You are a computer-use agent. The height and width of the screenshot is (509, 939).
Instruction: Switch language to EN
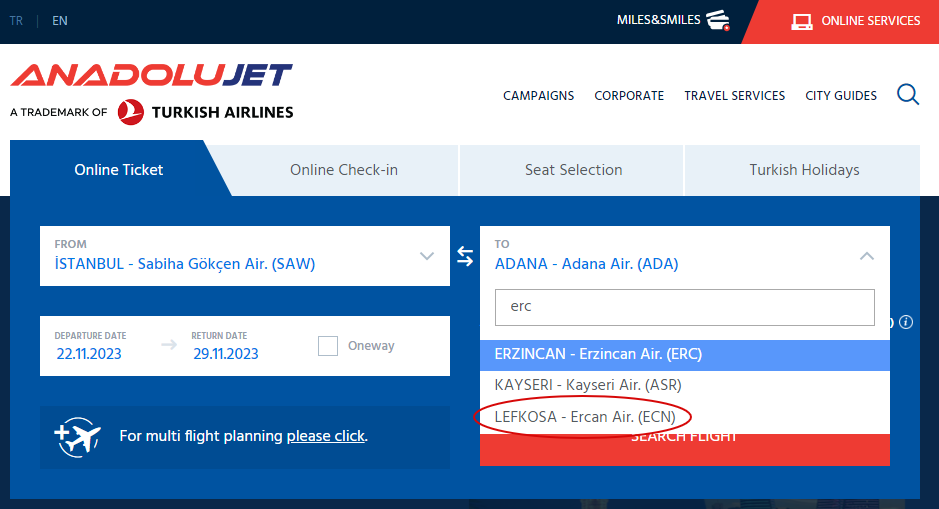60,21
